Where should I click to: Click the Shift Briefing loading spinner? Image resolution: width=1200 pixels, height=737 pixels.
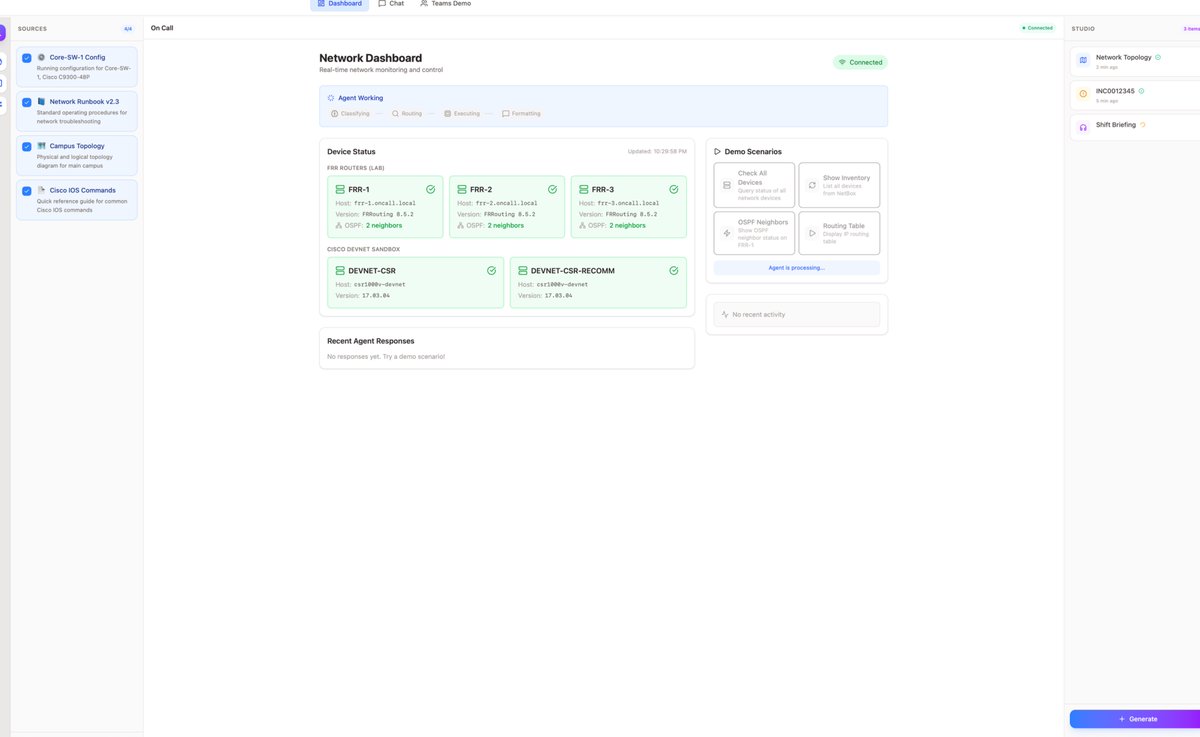point(1143,125)
